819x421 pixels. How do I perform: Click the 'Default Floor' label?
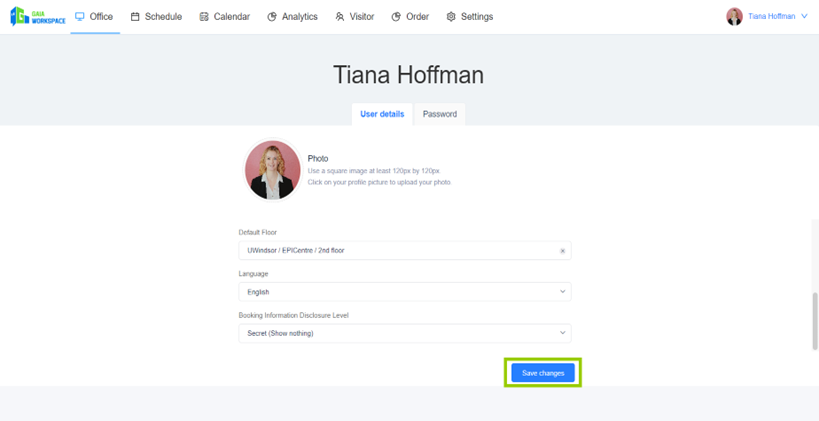tap(258, 232)
